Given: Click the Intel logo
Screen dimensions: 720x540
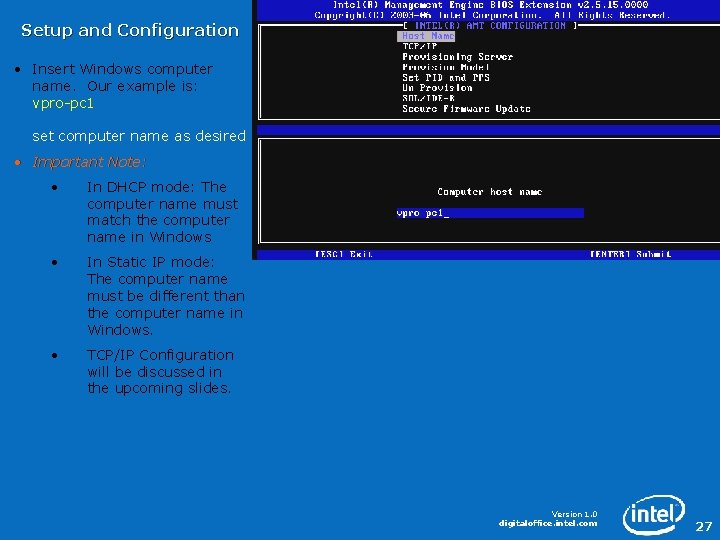Looking at the screenshot, I should (x=654, y=515).
